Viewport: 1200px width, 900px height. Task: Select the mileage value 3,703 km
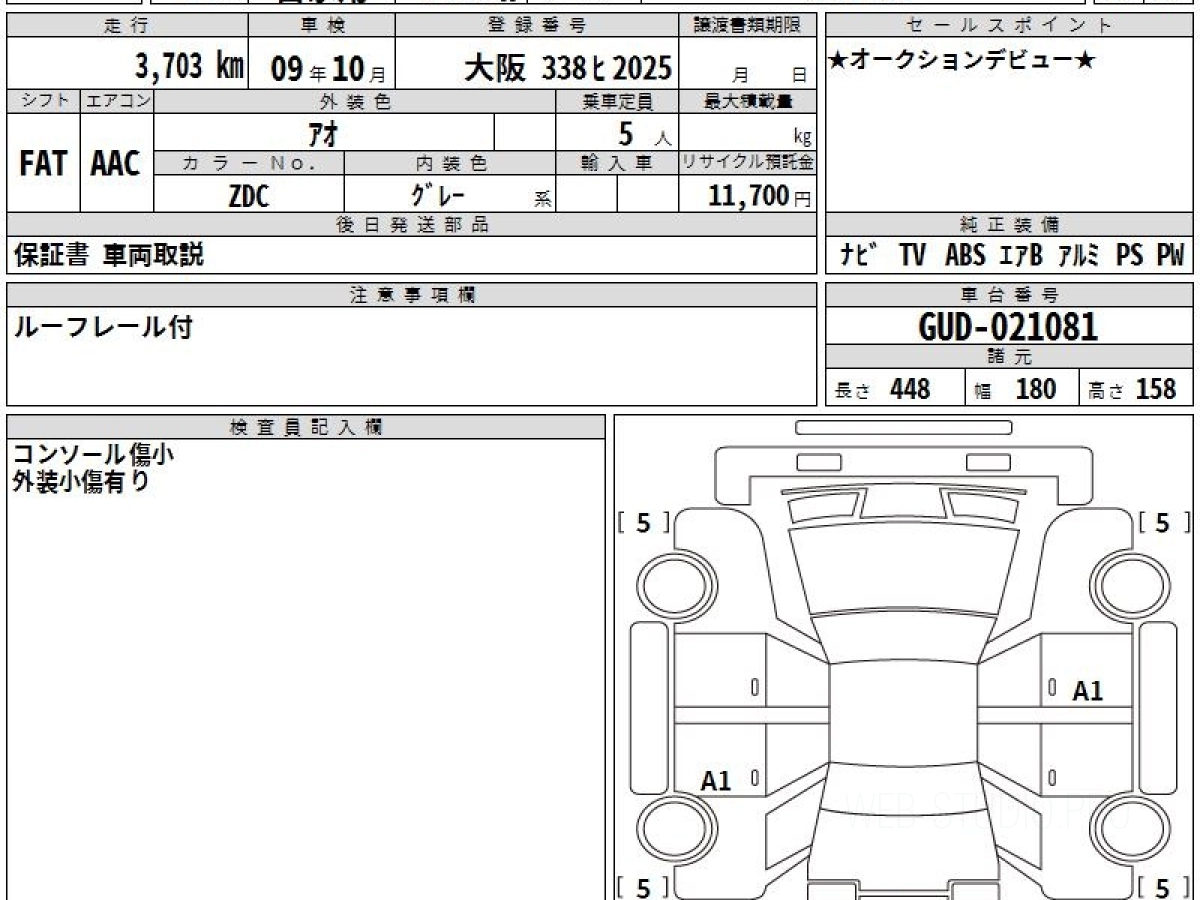(189, 67)
